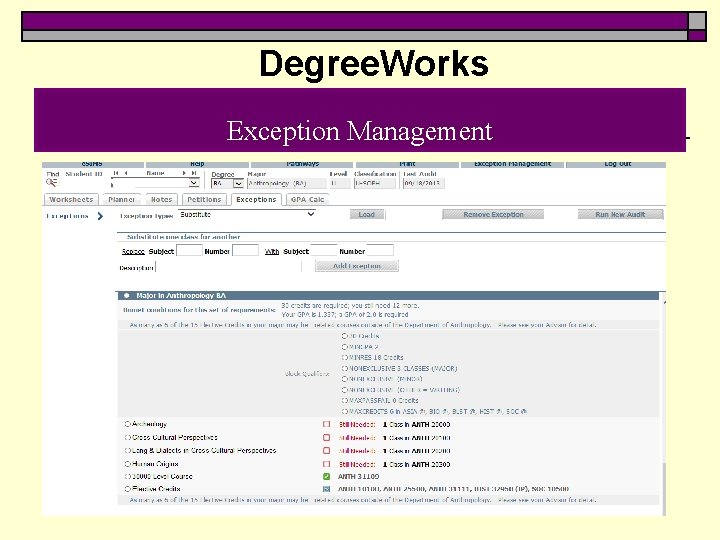Click the Find student search icon
Image resolution: width=720 pixels, height=540 pixels.
click(51, 182)
